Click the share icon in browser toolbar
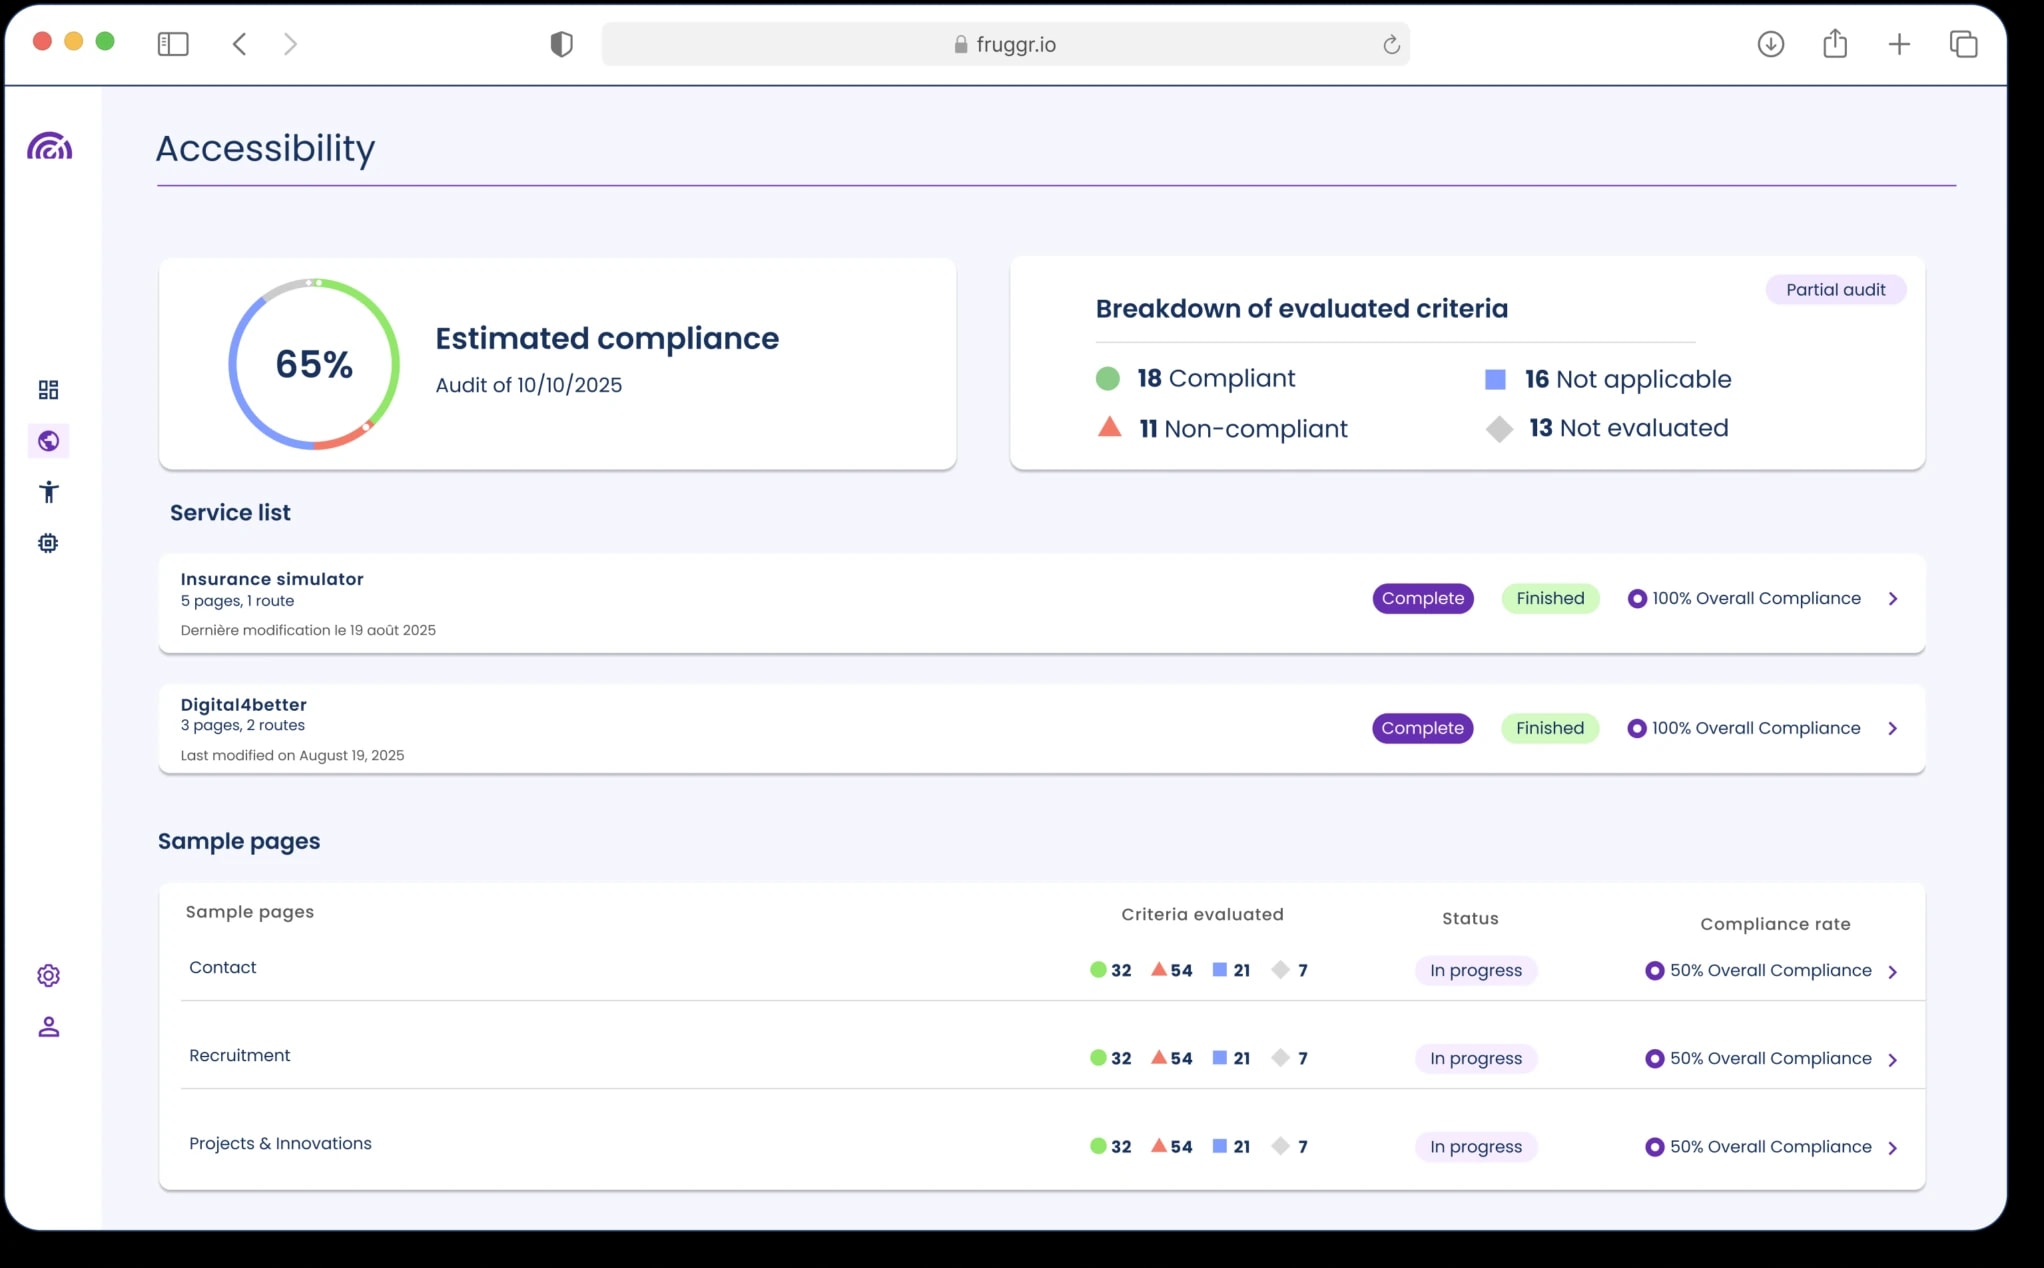The height and width of the screenshot is (1268, 2044). pos(1835,43)
